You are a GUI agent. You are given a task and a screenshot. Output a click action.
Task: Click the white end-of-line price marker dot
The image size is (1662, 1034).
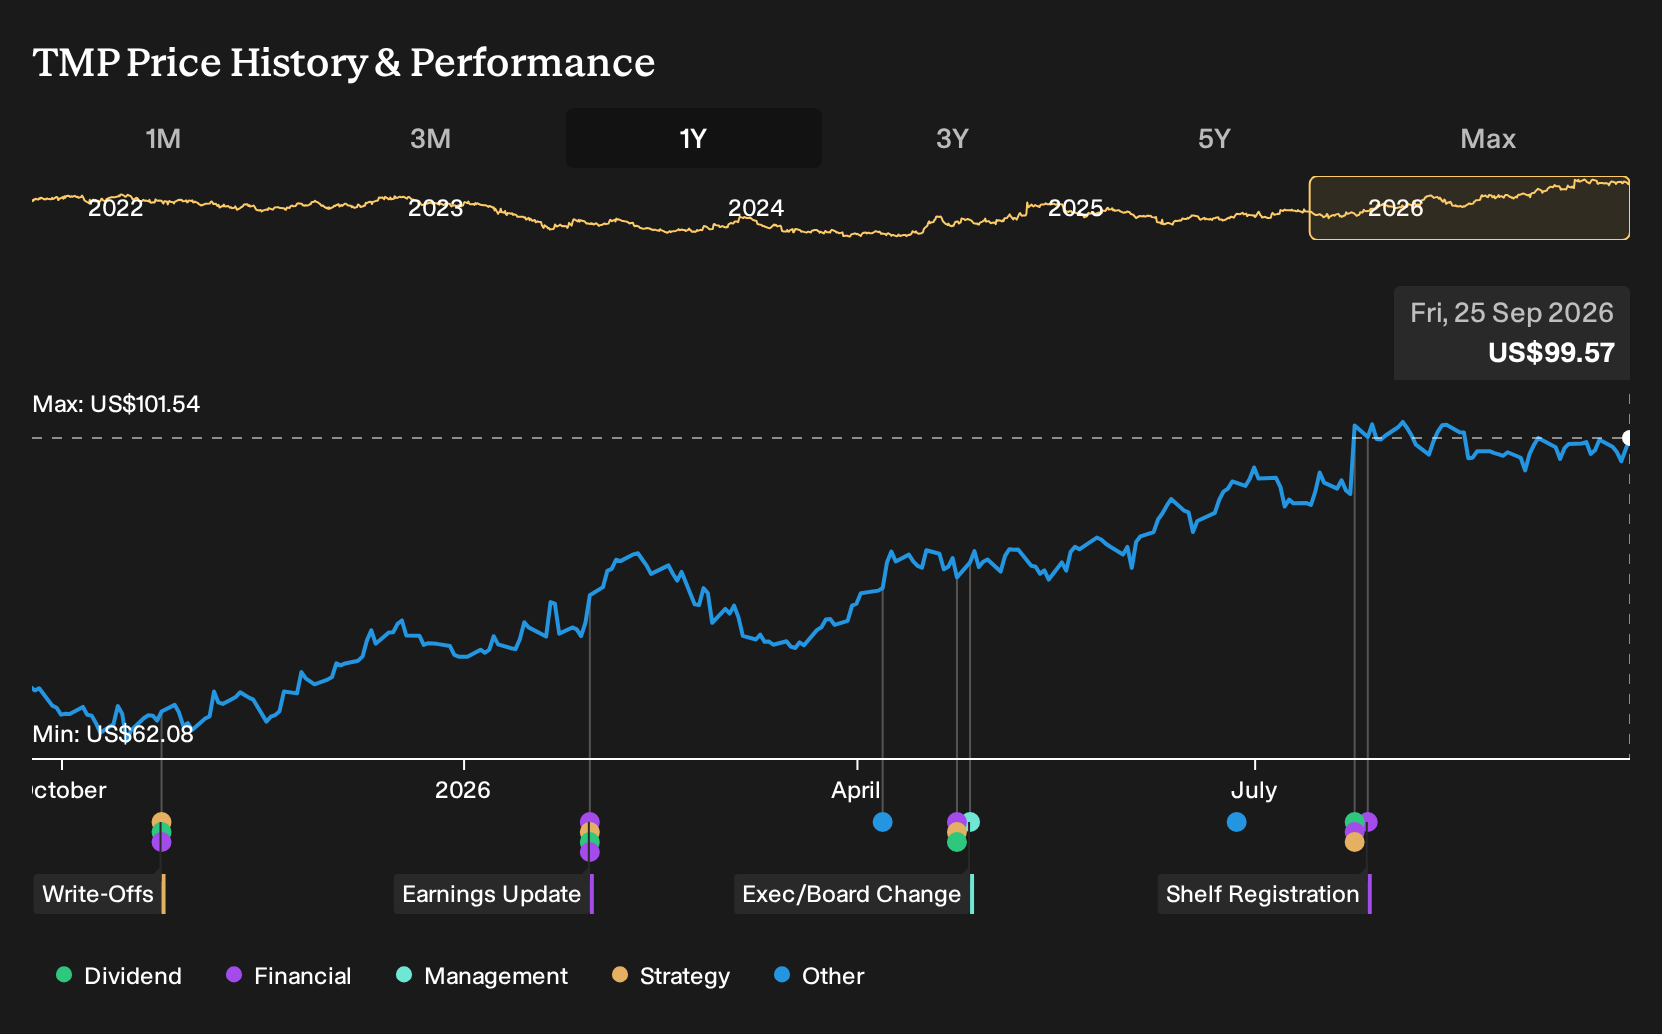[x=1628, y=438]
